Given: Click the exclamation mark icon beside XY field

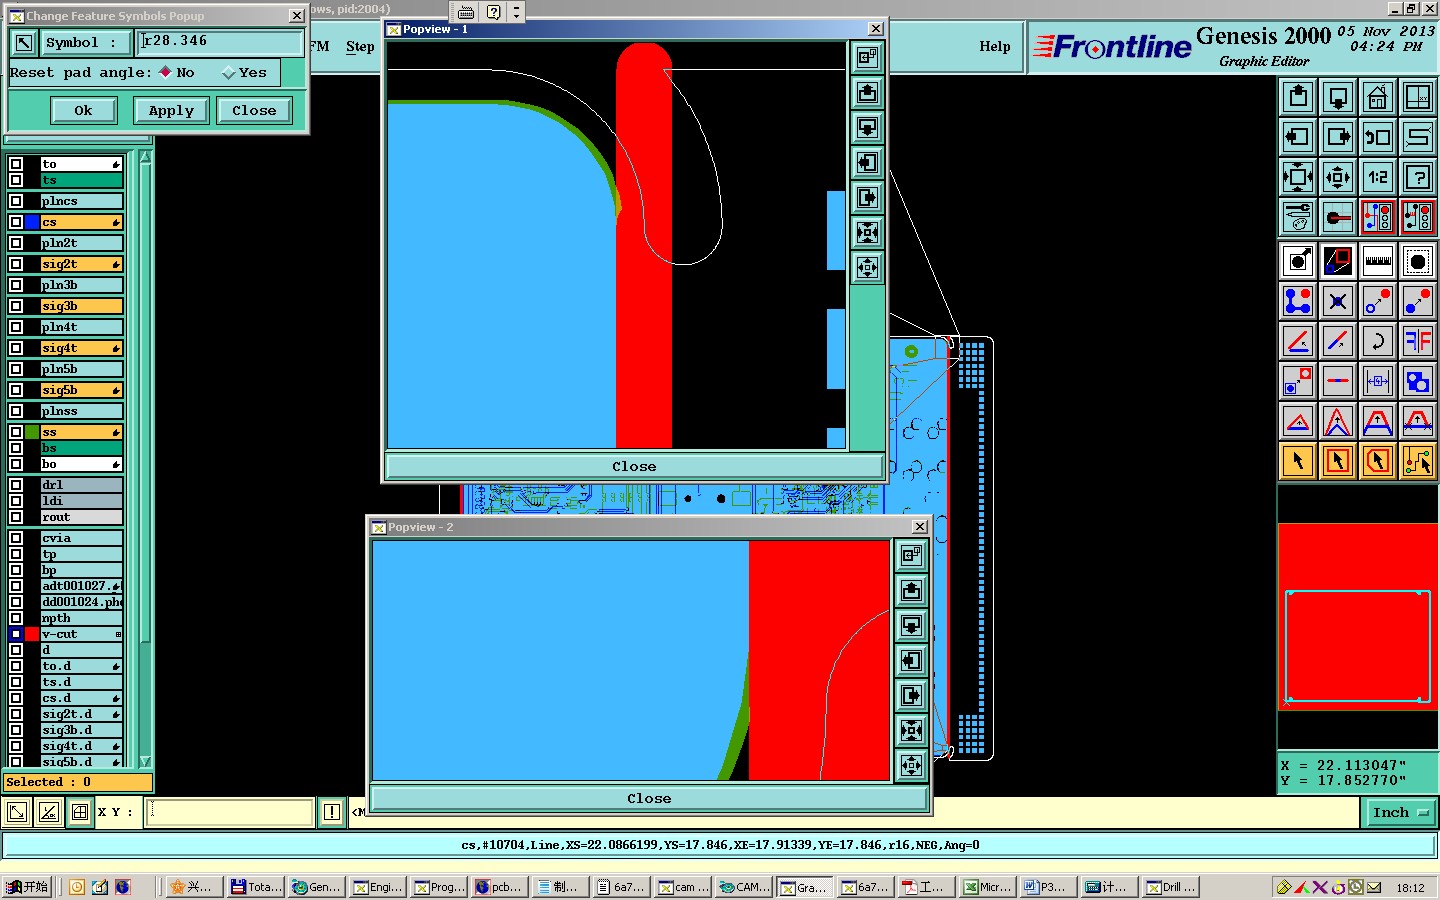Looking at the screenshot, I should [332, 812].
